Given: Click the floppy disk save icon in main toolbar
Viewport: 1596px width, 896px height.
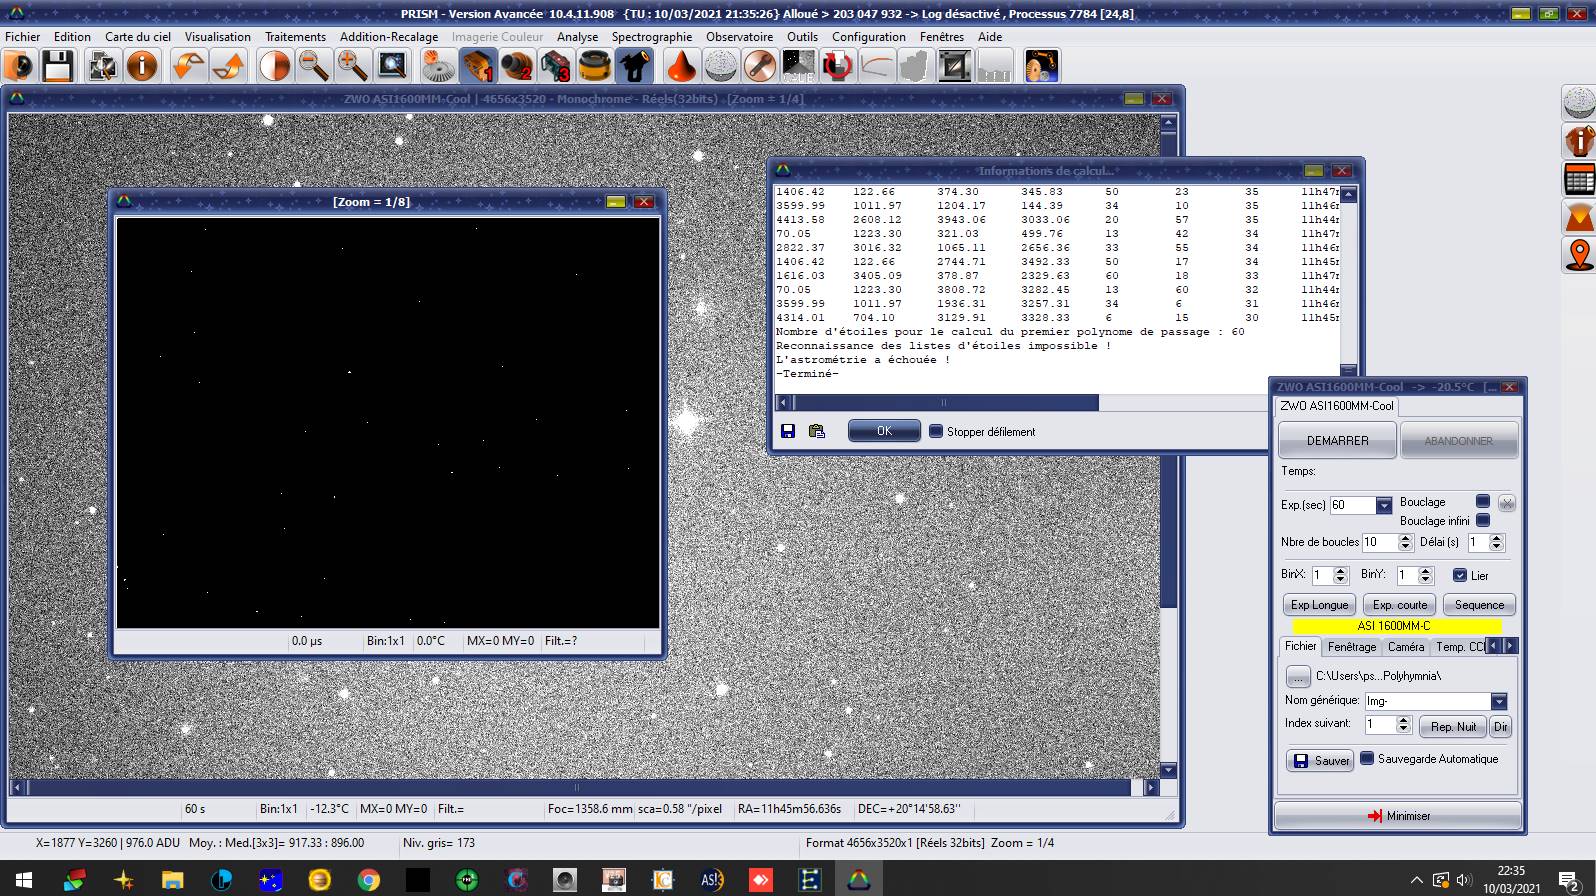Looking at the screenshot, I should click(x=57, y=66).
